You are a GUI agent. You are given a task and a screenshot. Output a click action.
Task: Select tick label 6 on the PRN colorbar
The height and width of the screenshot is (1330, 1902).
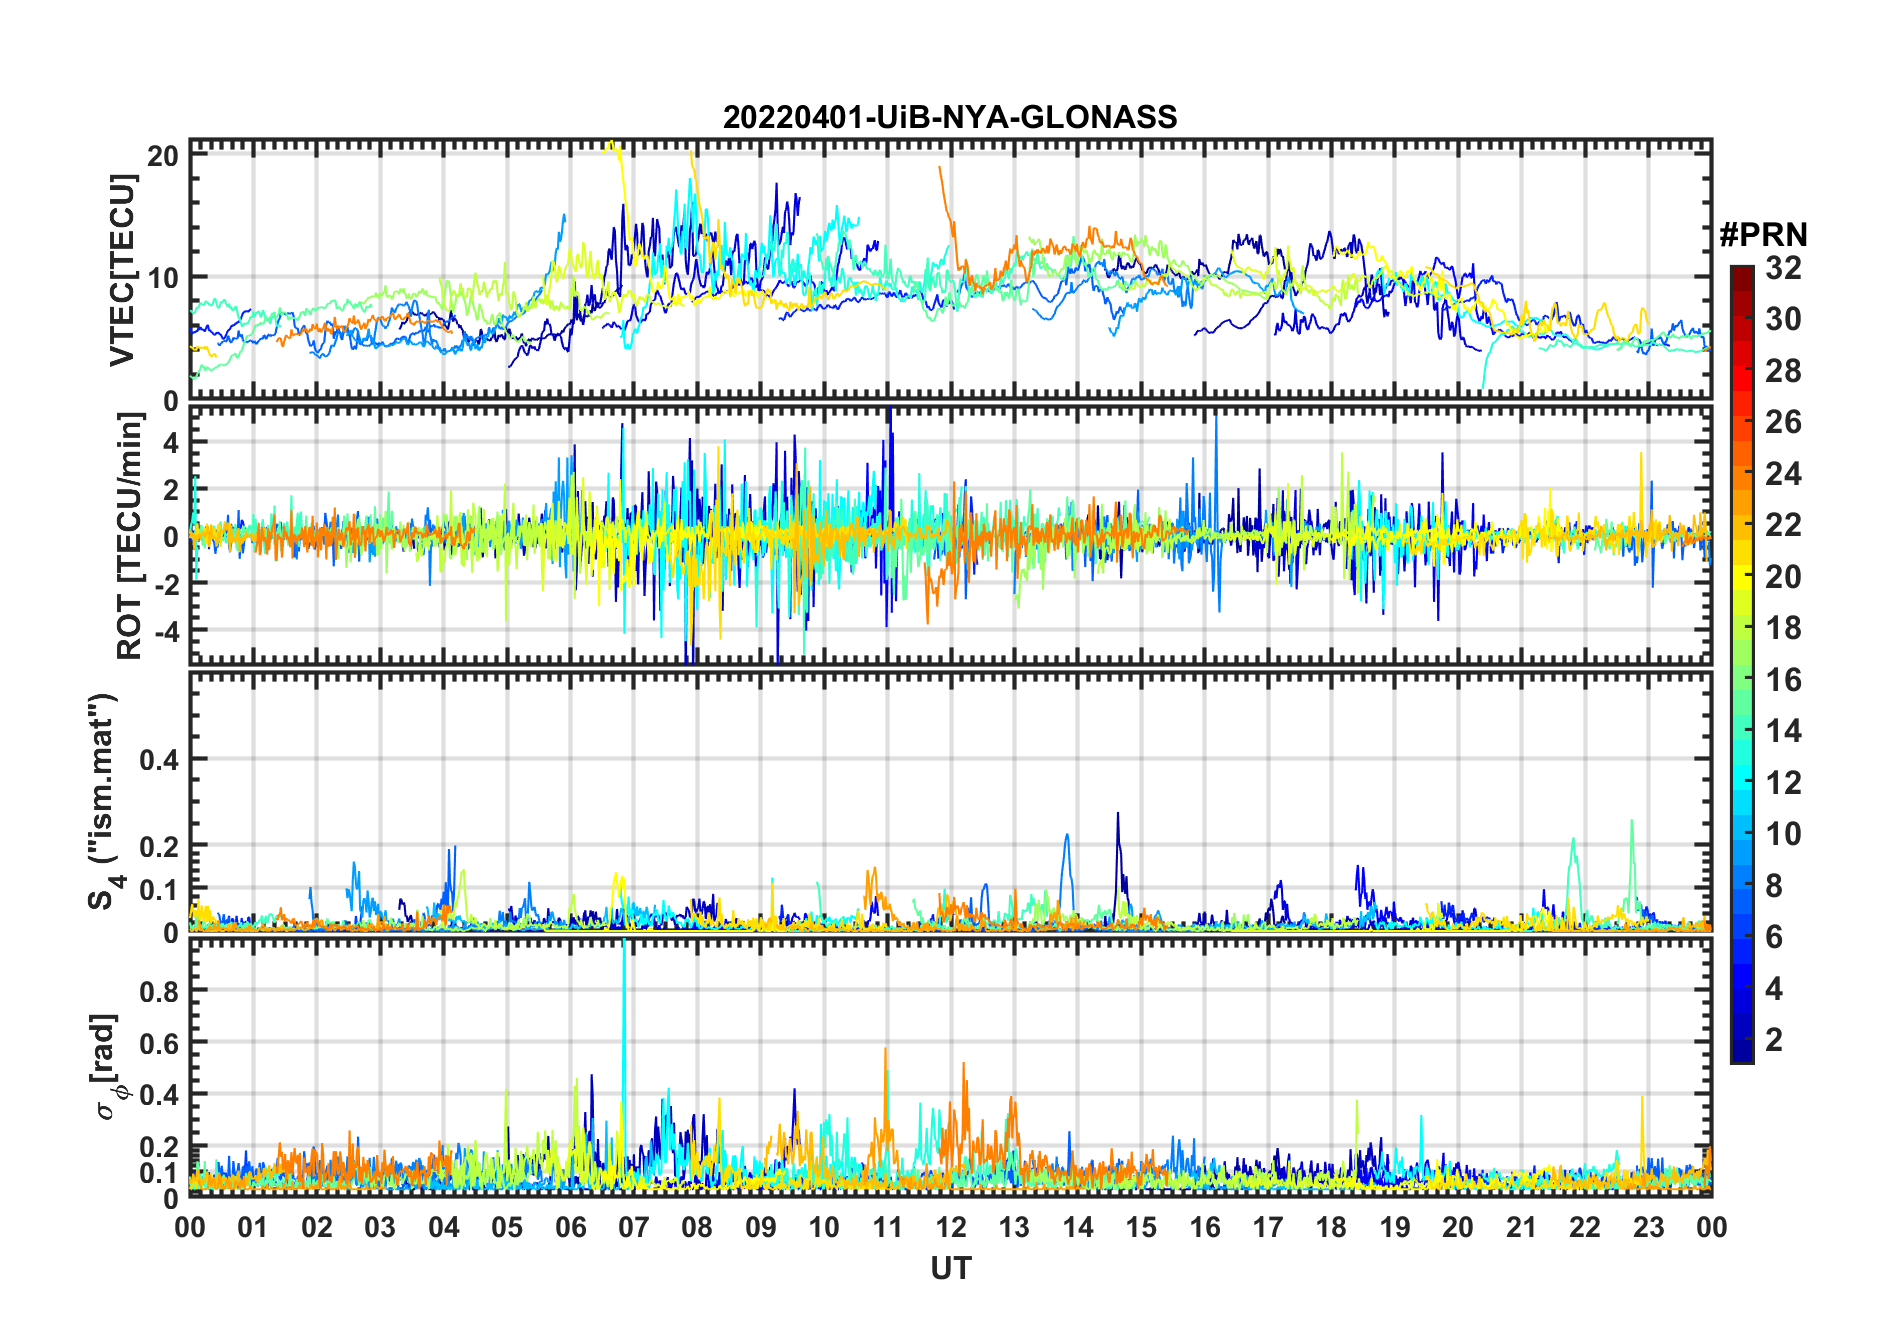(x=1774, y=937)
